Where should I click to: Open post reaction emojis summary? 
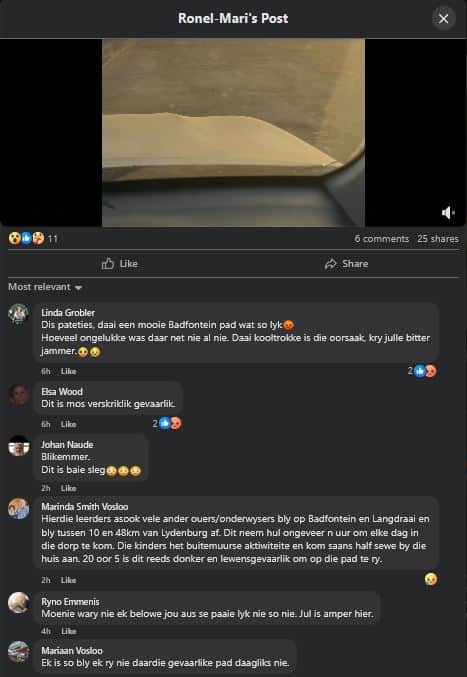point(33,238)
